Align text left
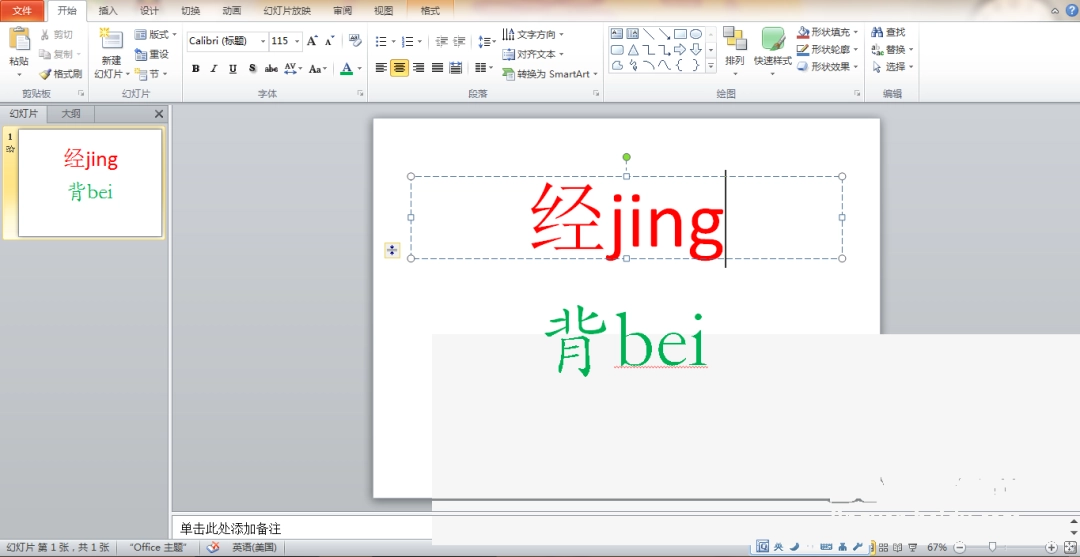The height and width of the screenshot is (557, 1080). click(x=381, y=67)
